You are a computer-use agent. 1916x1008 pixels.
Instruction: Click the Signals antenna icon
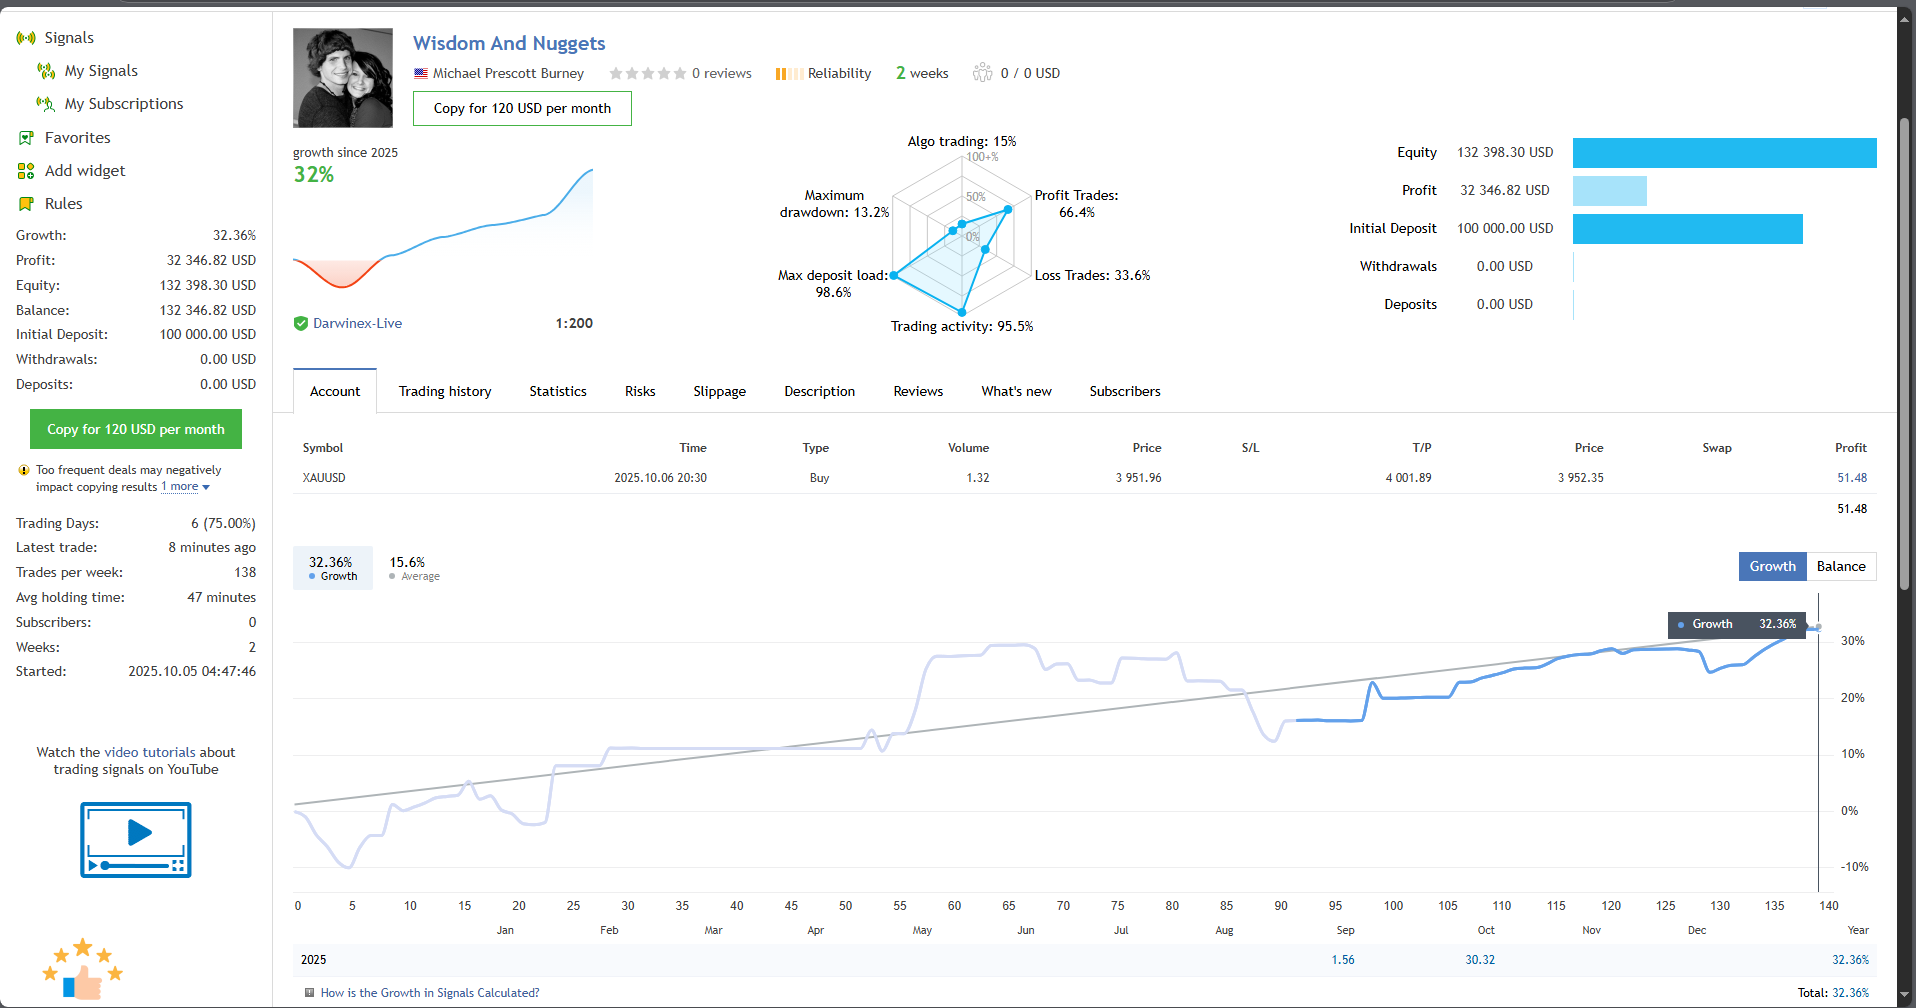(x=26, y=38)
